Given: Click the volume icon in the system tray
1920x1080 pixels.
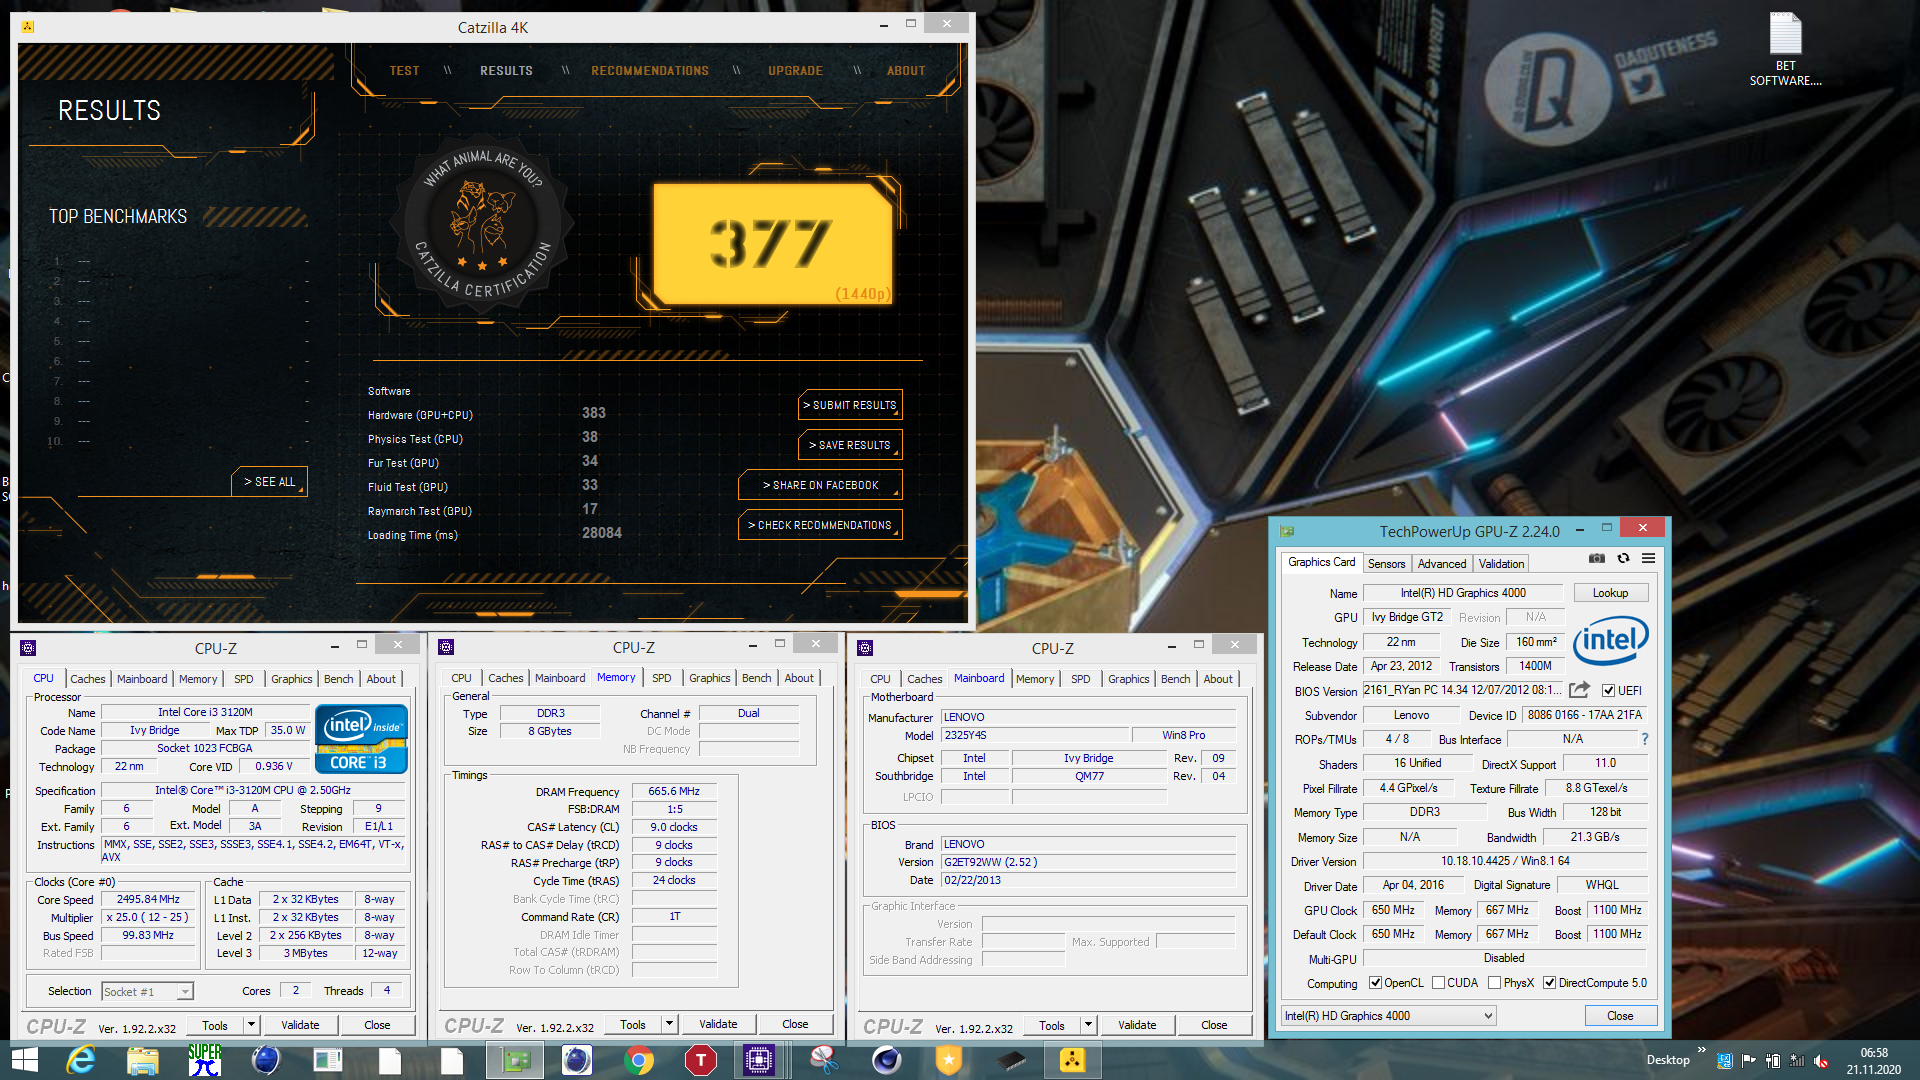Looking at the screenshot, I should pos(1821,1060).
